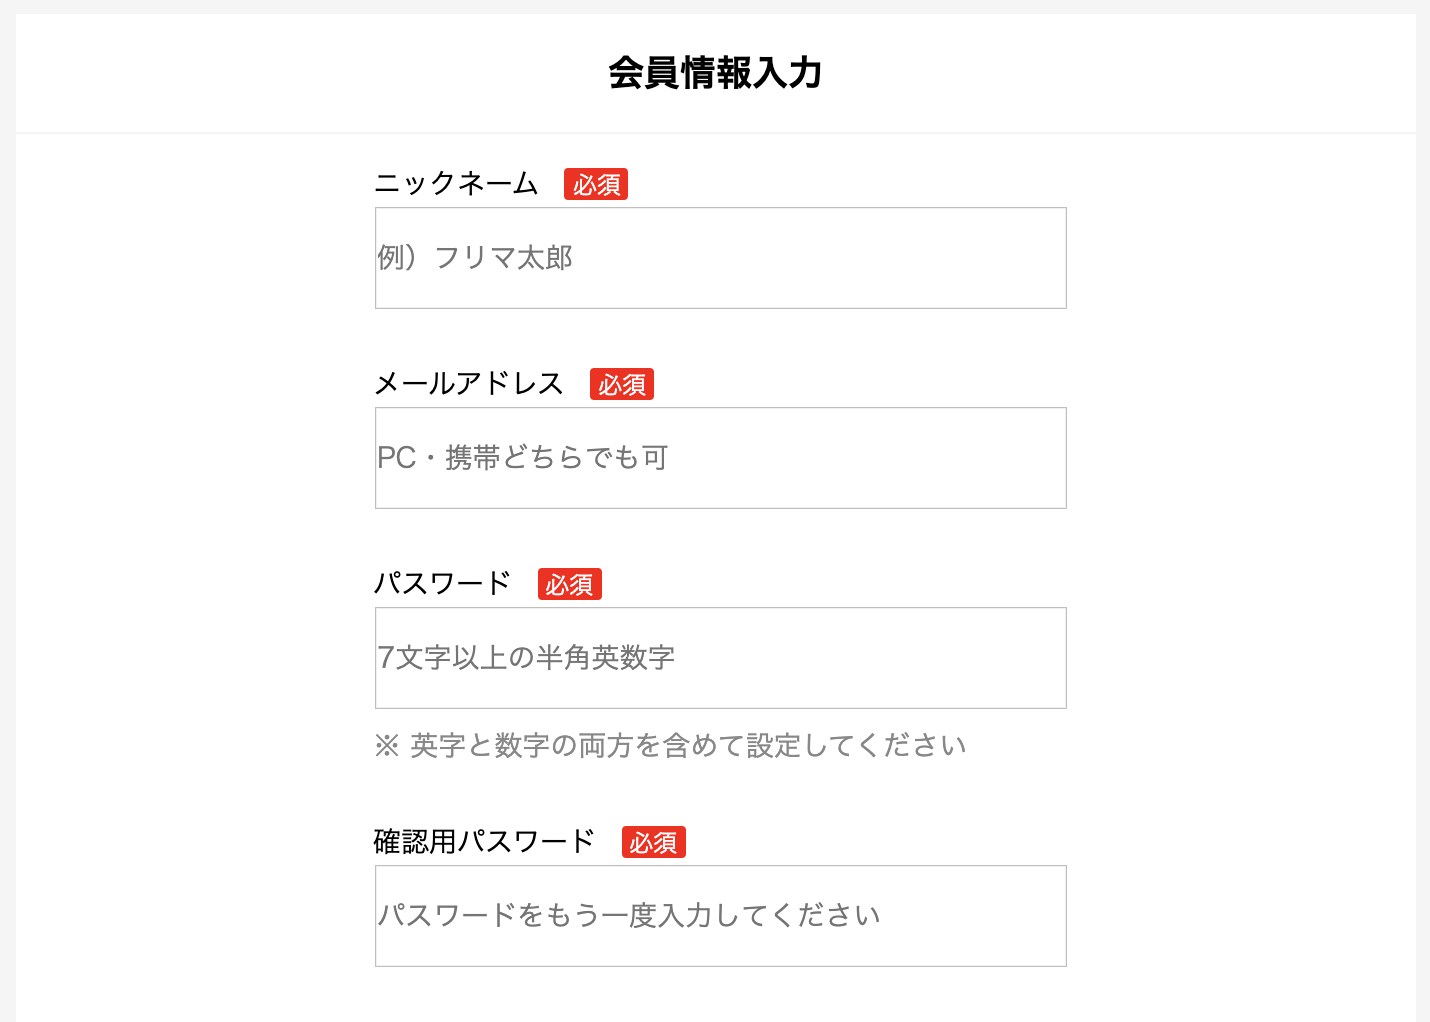
Task: Click the 例）フリマ太郎 placeholder text
Action: coord(474,257)
